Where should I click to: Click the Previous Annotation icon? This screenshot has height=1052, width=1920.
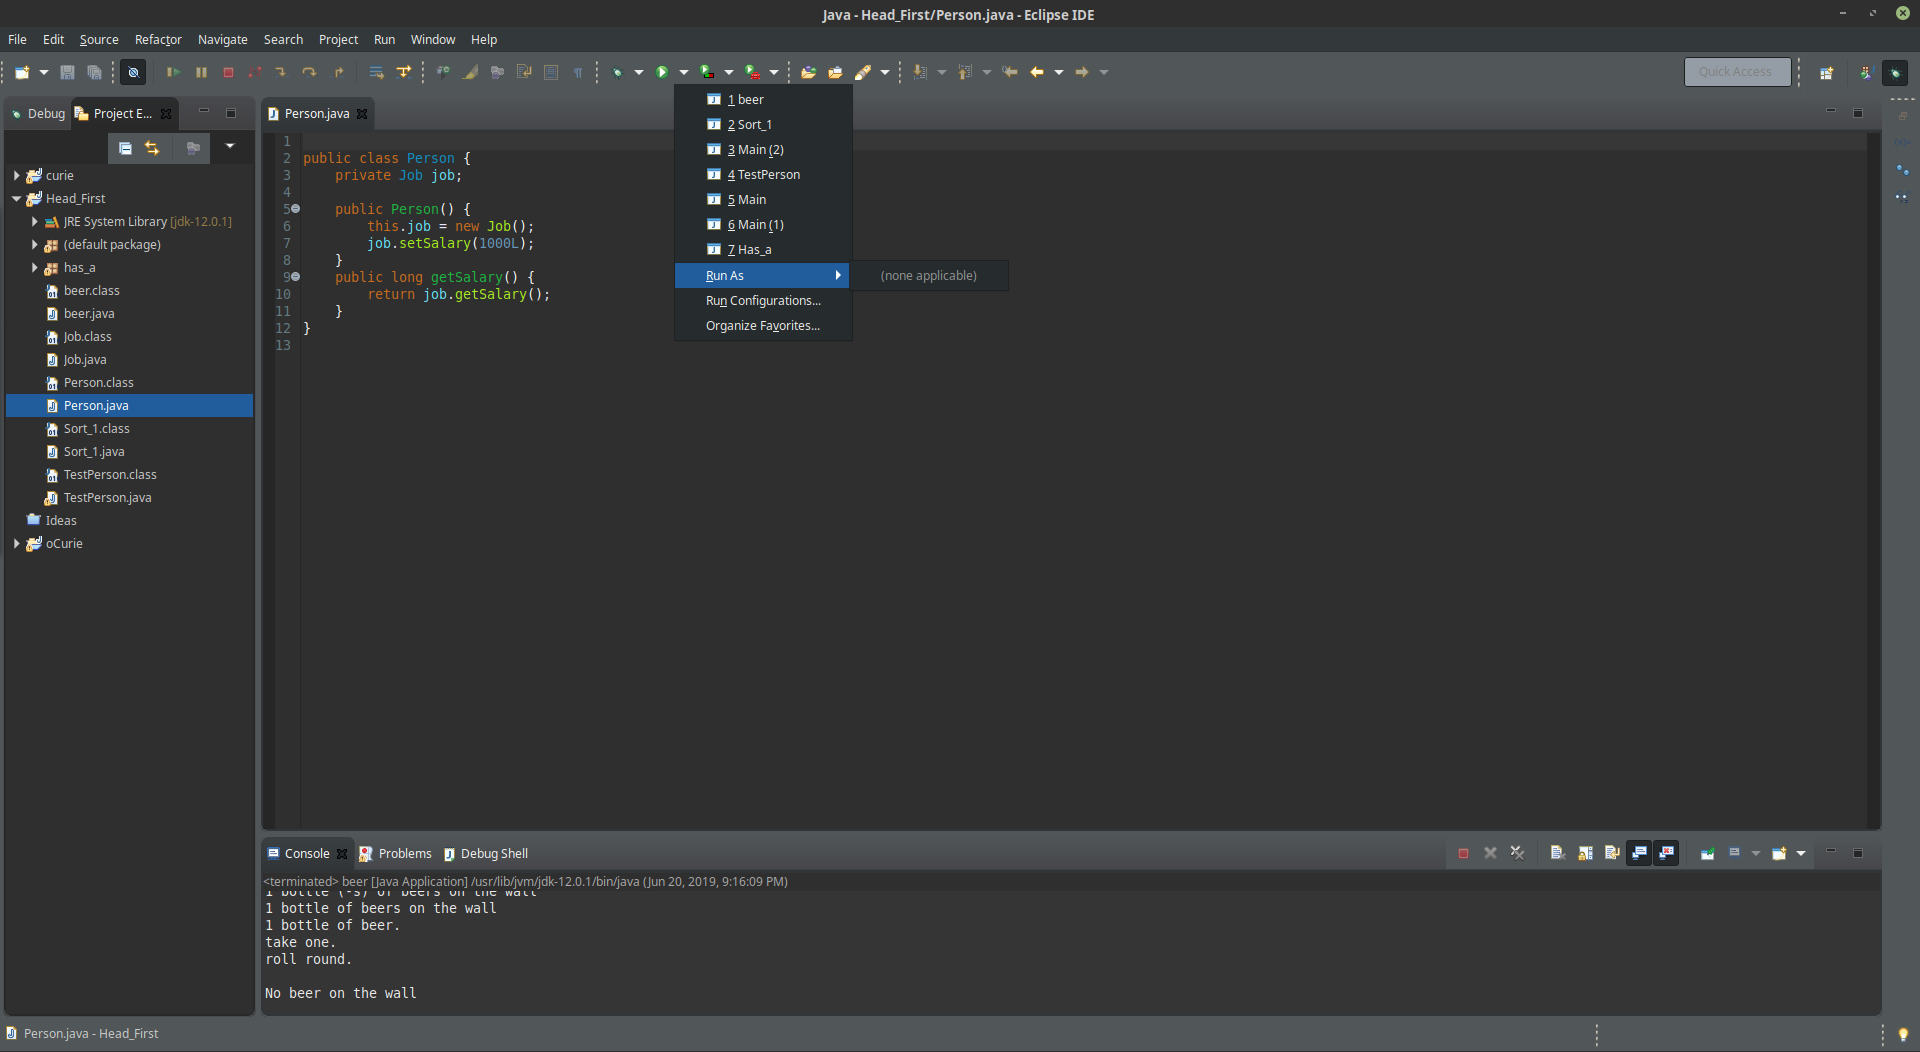click(965, 72)
